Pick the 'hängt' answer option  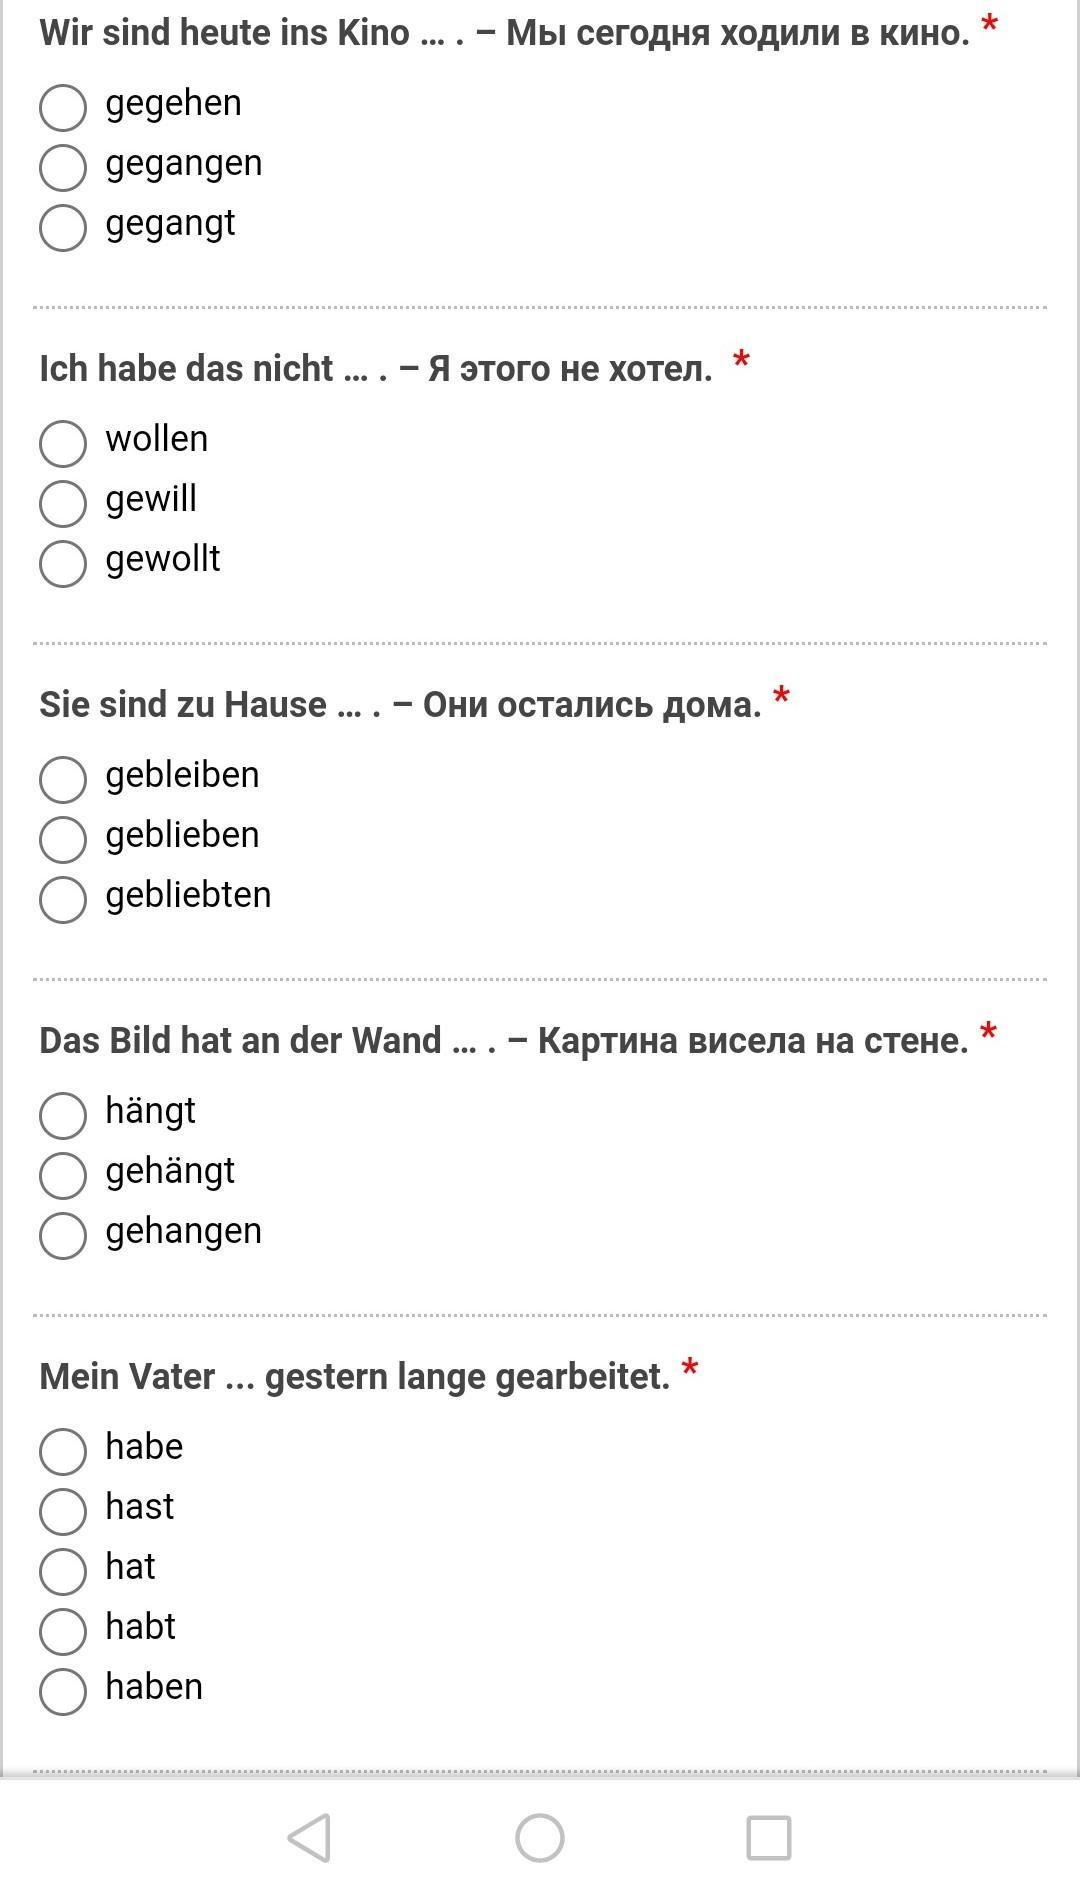tap(62, 1115)
